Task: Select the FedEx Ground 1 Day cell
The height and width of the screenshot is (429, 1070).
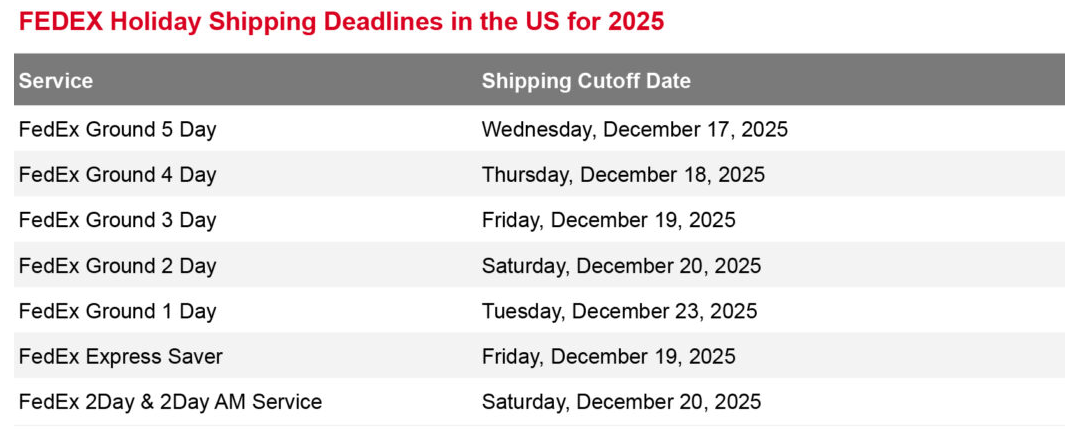Action: 117,311
